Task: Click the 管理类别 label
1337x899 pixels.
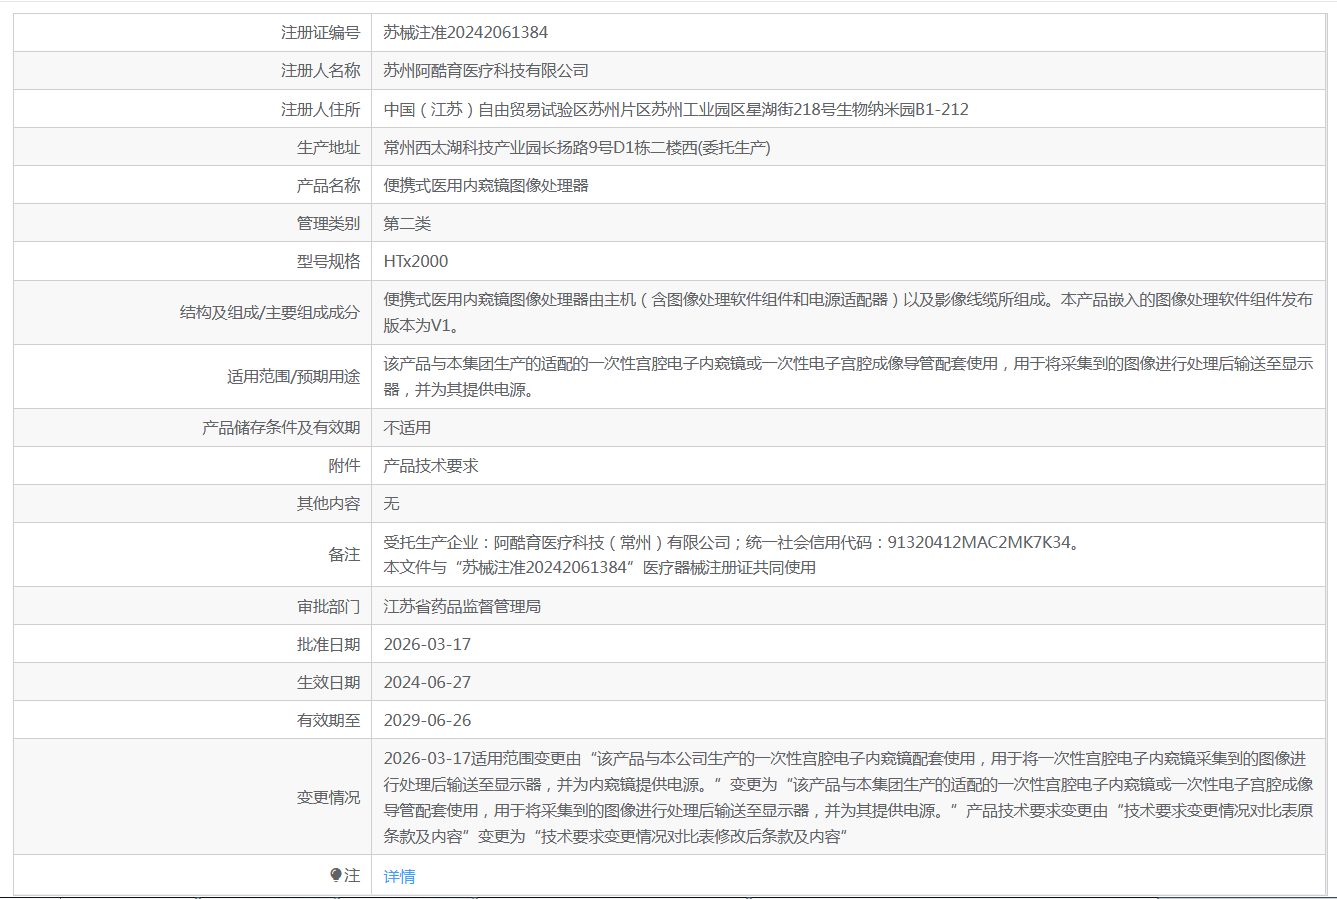Action: [x=328, y=223]
